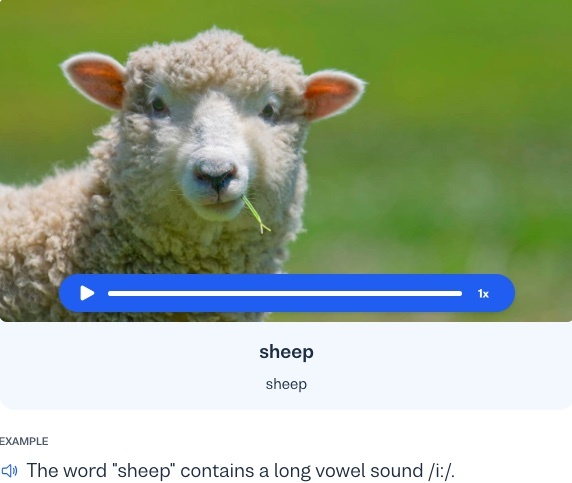Click the sheep's left orange ear

click(96, 81)
